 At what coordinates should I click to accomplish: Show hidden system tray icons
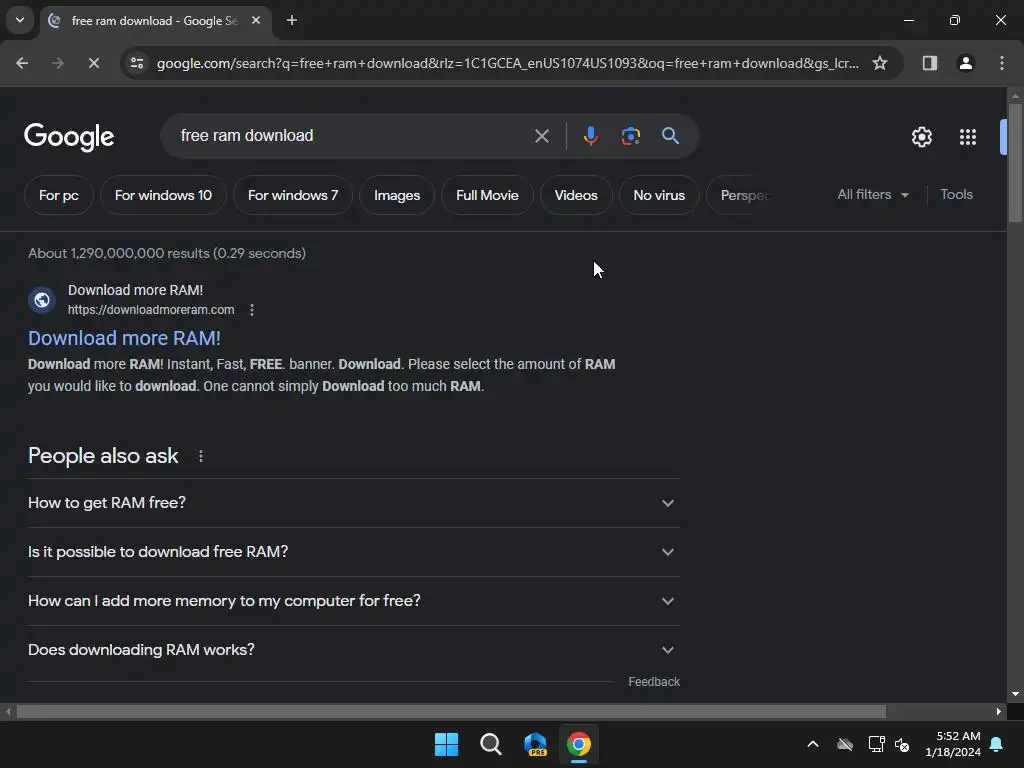pyautogui.click(x=812, y=744)
